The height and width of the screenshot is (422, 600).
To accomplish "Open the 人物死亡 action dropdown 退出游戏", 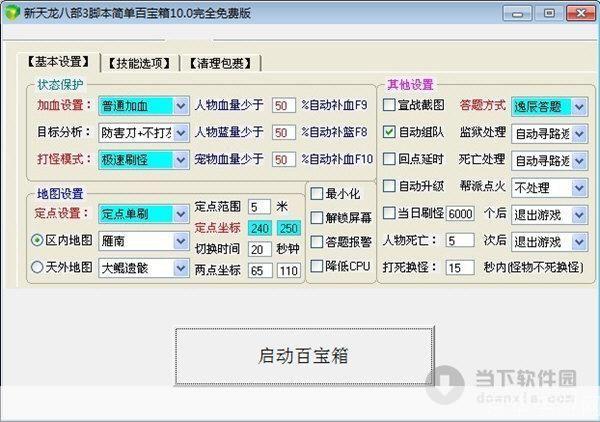I will click(x=549, y=242).
